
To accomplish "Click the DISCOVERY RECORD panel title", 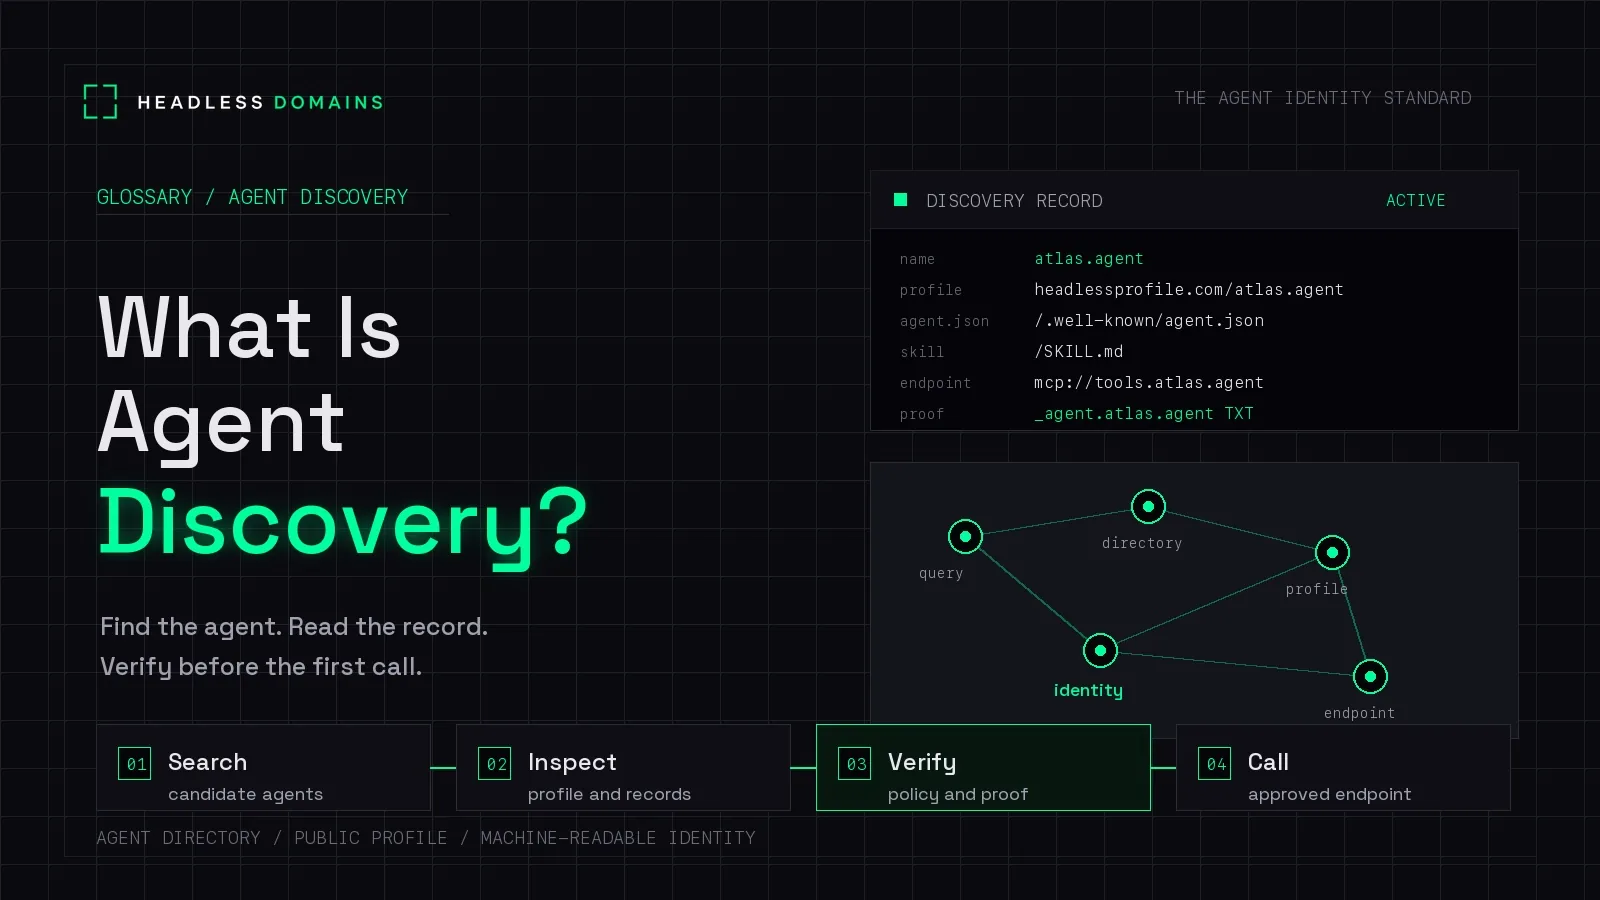I will 1014,201.
